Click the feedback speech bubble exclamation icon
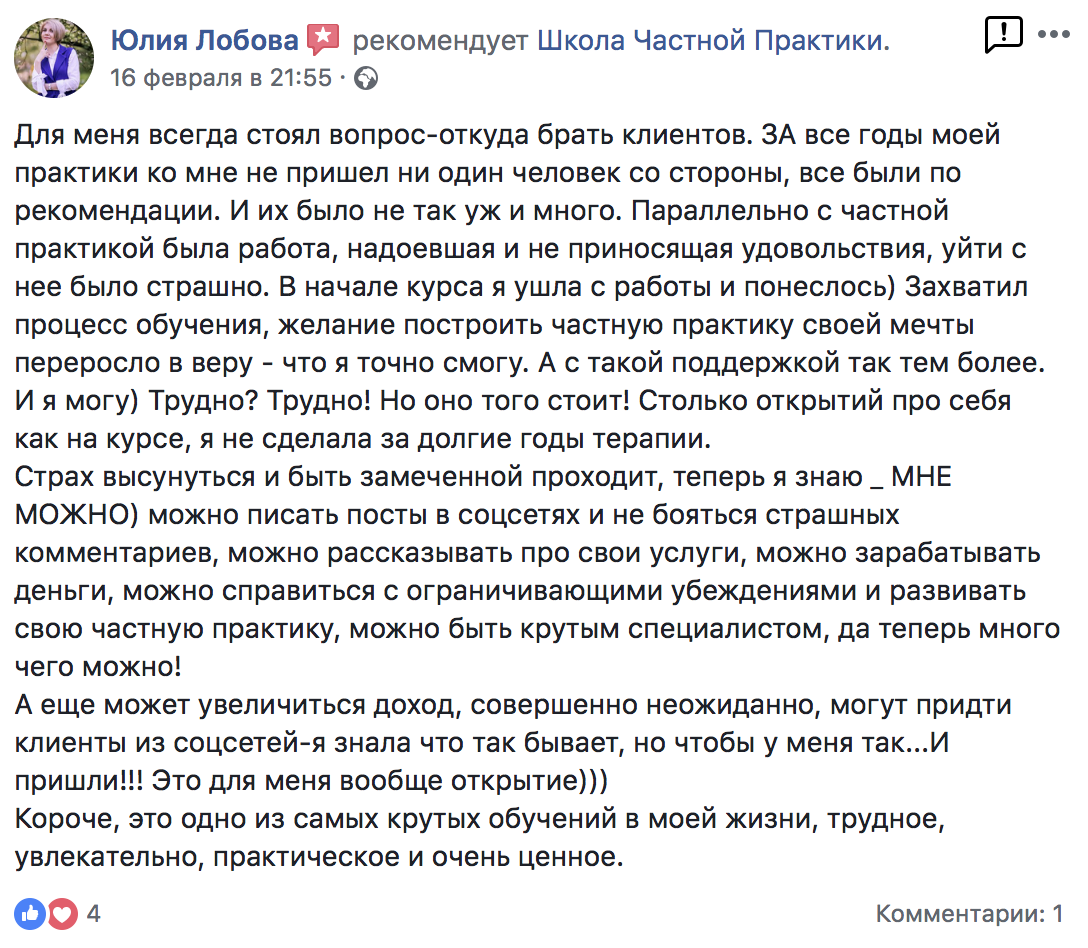This screenshot has height=948, width=1088. [1003, 34]
